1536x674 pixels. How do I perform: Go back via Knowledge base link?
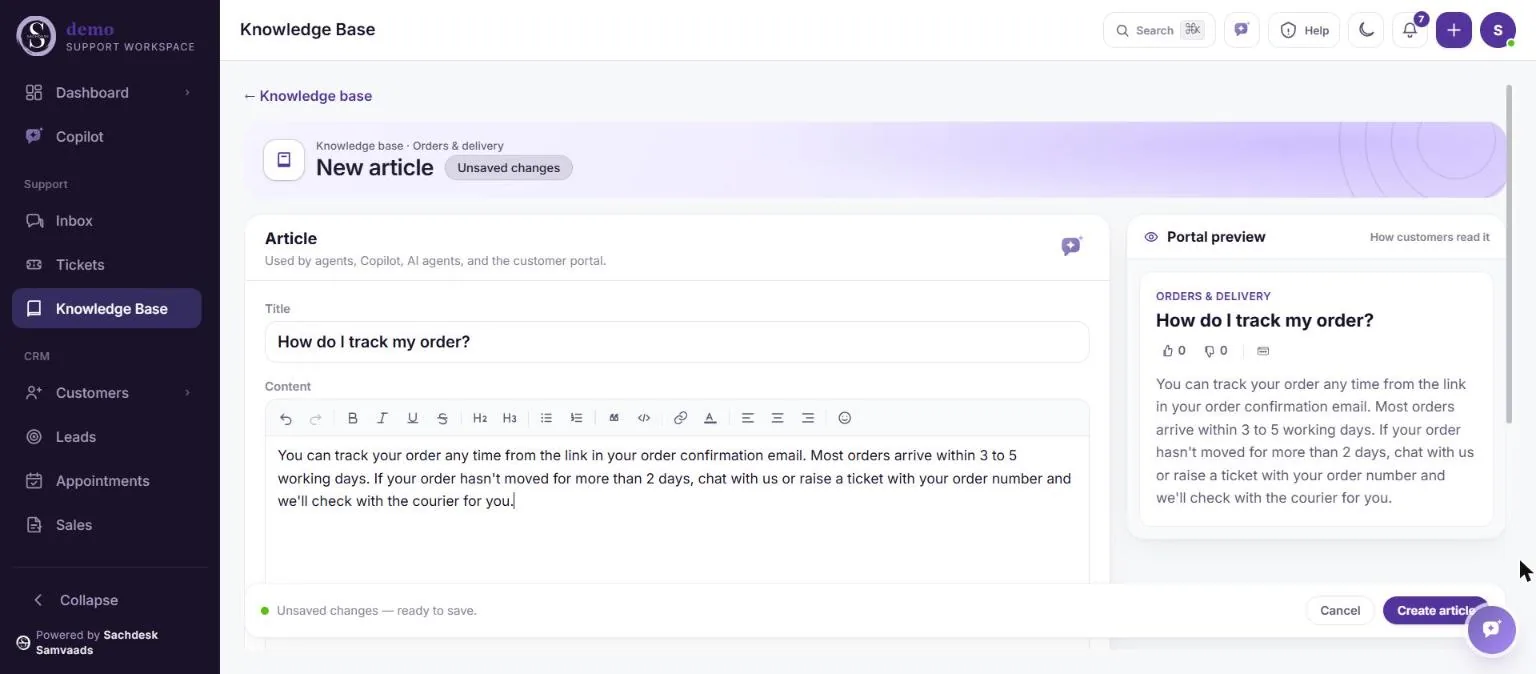(307, 96)
